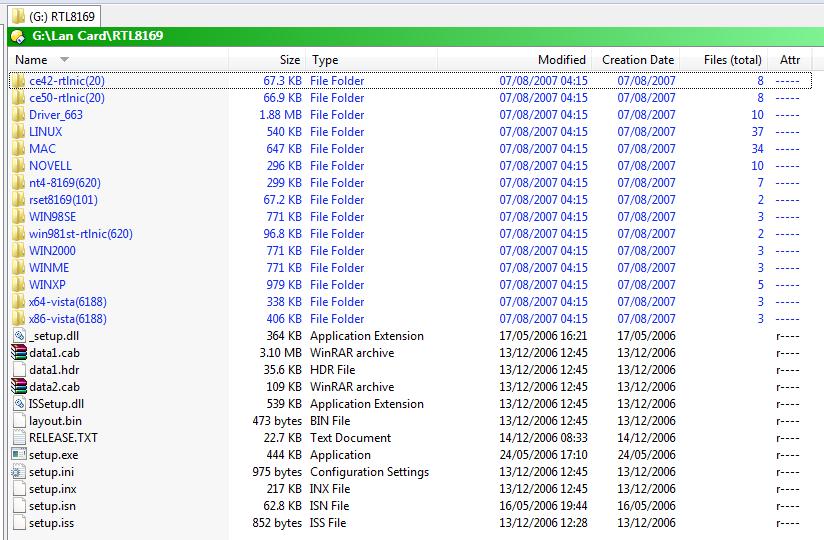The image size is (824, 540).
Task: Click the Driver_663 folder icon
Action: pos(18,115)
